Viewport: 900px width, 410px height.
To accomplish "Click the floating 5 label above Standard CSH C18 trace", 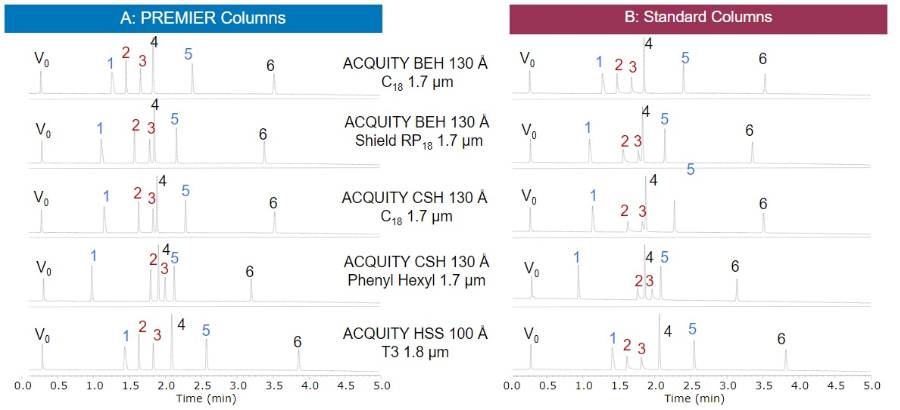I will [690, 169].
